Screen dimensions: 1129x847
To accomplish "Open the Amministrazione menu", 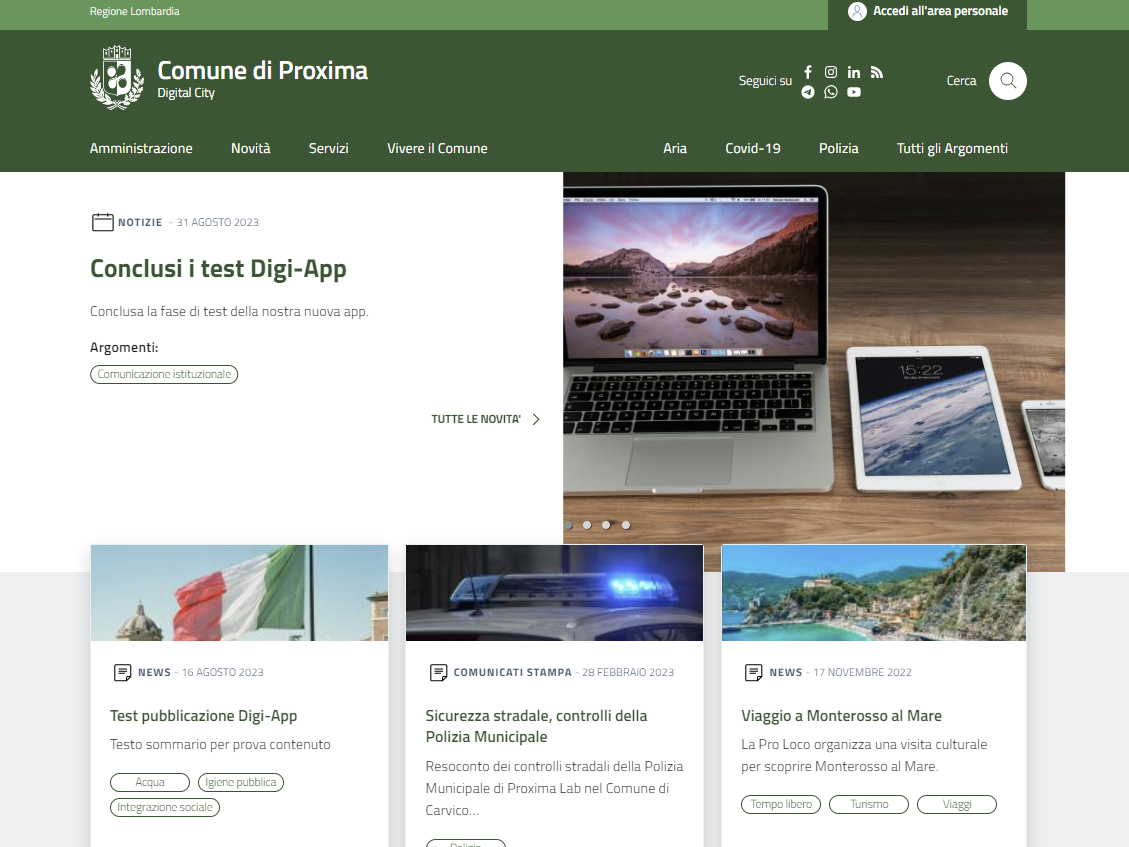I will coord(141,148).
